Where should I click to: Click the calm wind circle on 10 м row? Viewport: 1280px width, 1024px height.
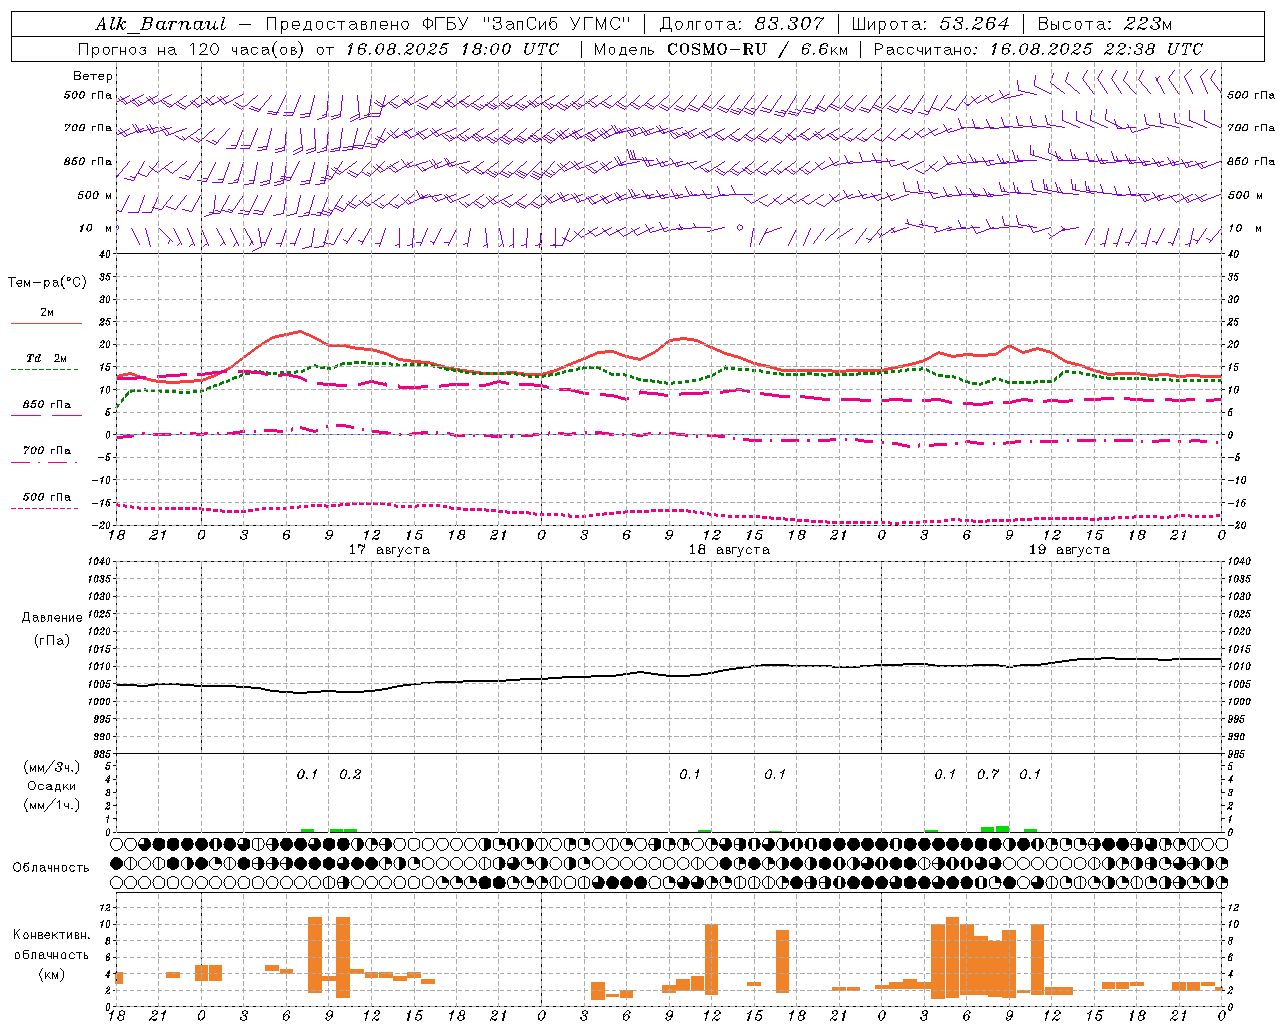[x=740, y=228]
